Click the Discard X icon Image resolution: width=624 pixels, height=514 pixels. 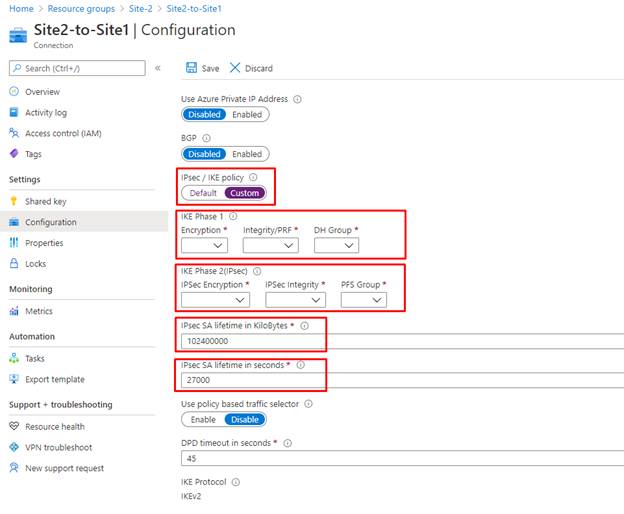tap(235, 68)
